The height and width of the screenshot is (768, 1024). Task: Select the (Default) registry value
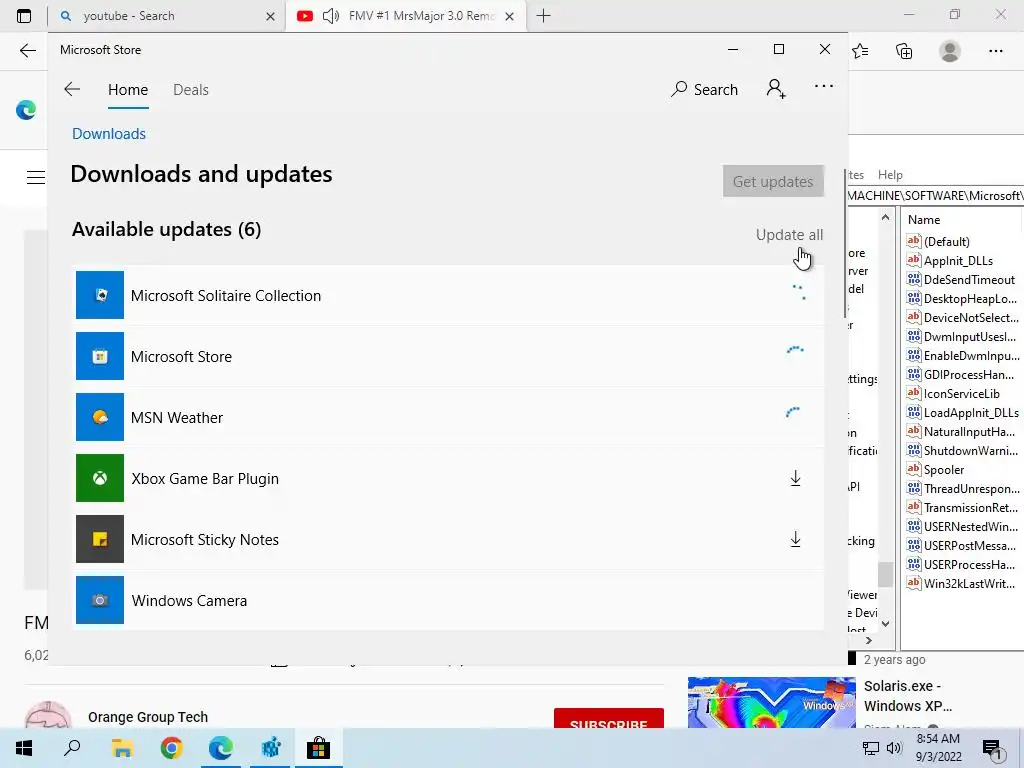[946, 242]
